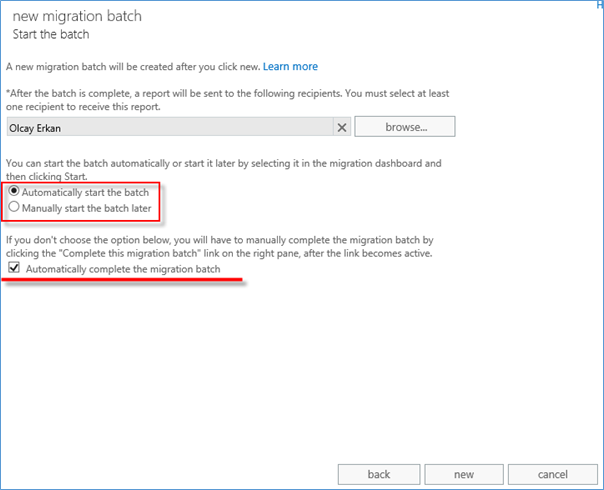Screen dimensions: 604x490
Task: Click the 'Complete this migration batch' explanation text
Action: click(220, 247)
